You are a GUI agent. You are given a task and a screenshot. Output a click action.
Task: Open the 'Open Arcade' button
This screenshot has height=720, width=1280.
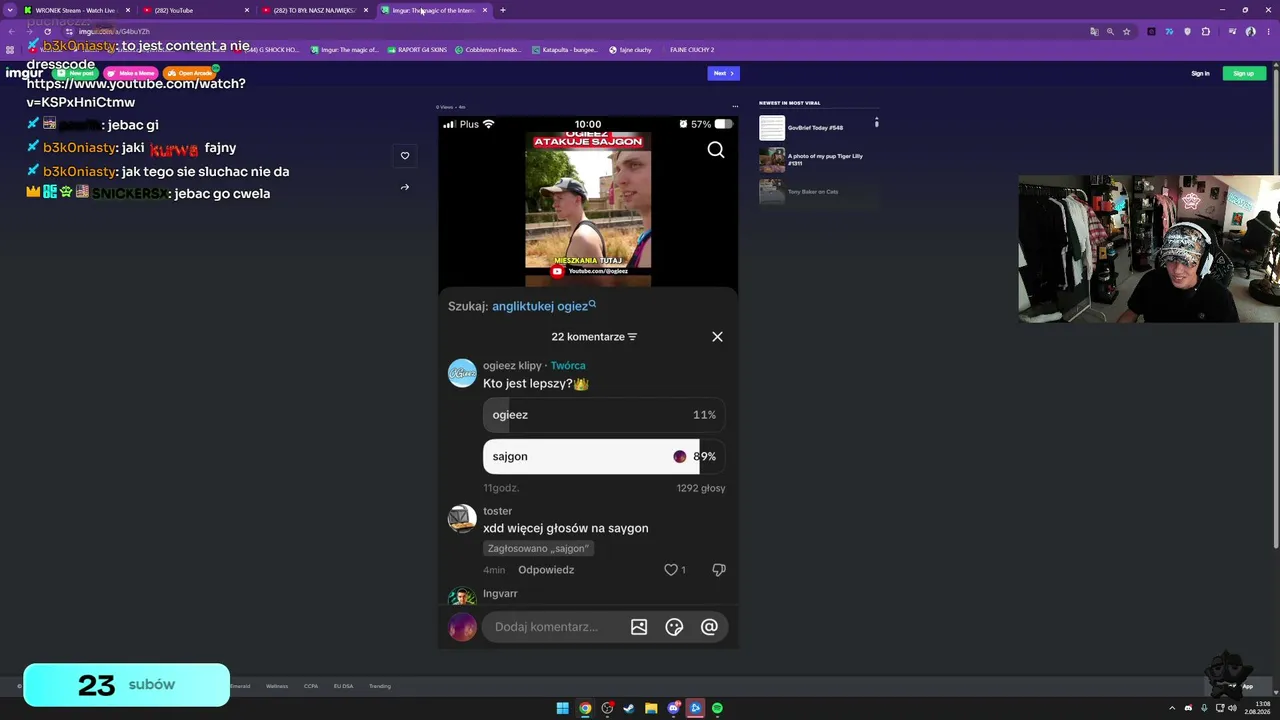point(190,73)
